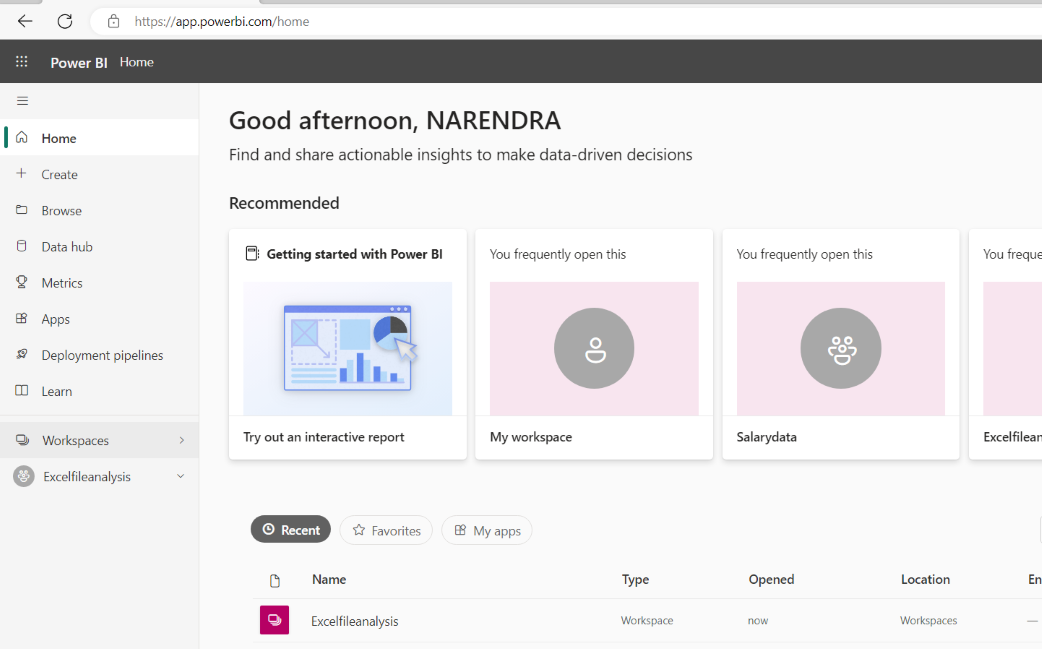Click the Learn book icon
This screenshot has height=649, width=1042.
(x=22, y=391)
